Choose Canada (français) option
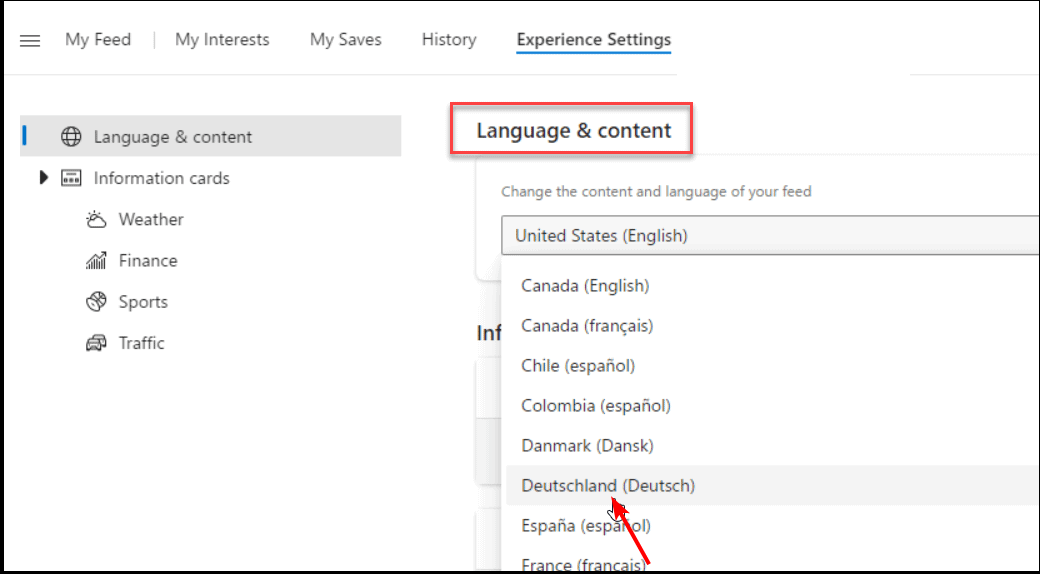Screen dimensions: 1040x574 pyautogui.click(x=587, y=326)
